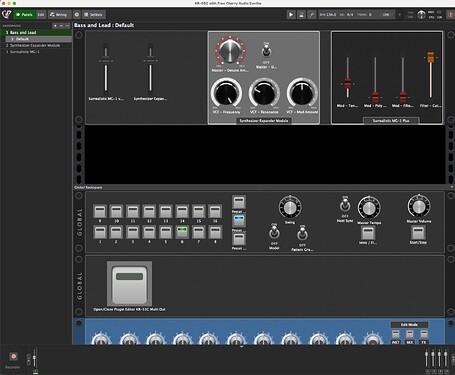Toggle the Edit mode button
Screen dimensions: 455x375
(x=41, y=15)
